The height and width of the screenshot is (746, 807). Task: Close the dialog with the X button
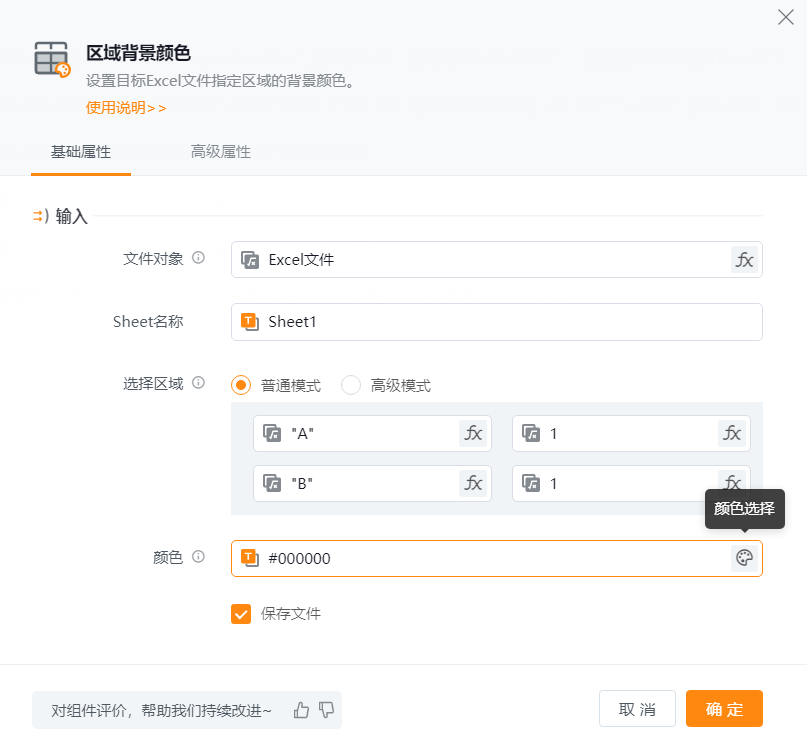coord(786,17)
